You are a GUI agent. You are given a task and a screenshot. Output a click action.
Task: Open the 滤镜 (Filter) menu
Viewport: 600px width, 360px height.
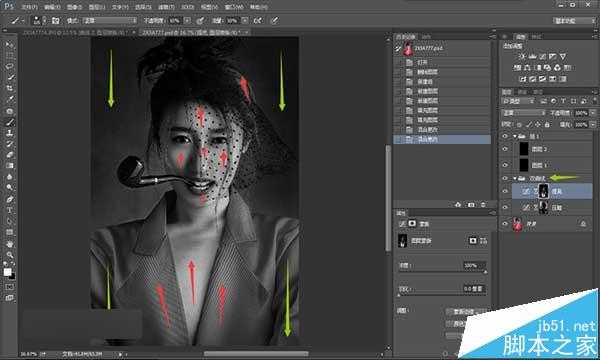pyautogui.click(x=166, y=7)
